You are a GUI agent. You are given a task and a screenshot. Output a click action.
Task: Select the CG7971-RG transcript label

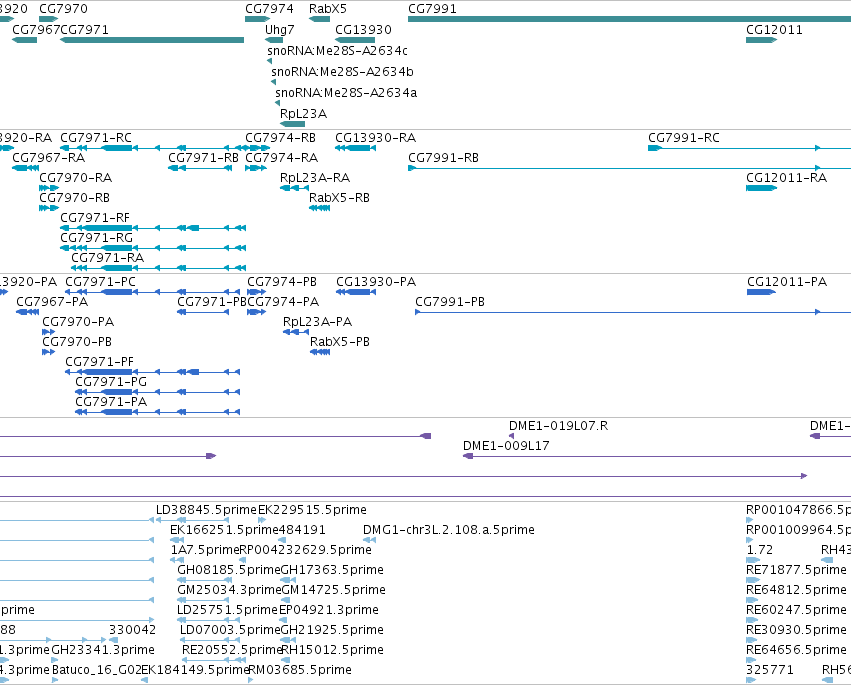point(97,238)
